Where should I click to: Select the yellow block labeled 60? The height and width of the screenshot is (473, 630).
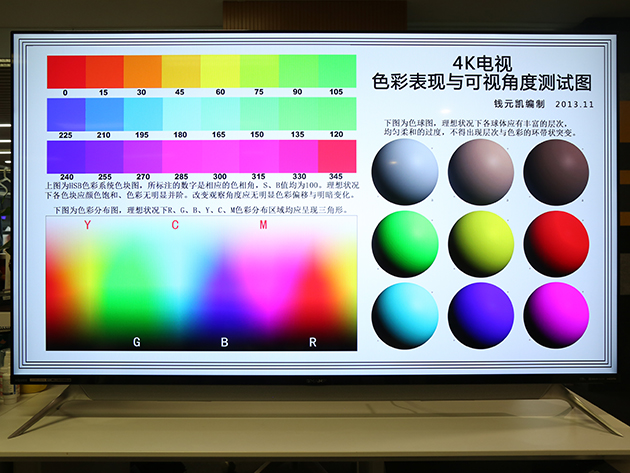[220, 72]
